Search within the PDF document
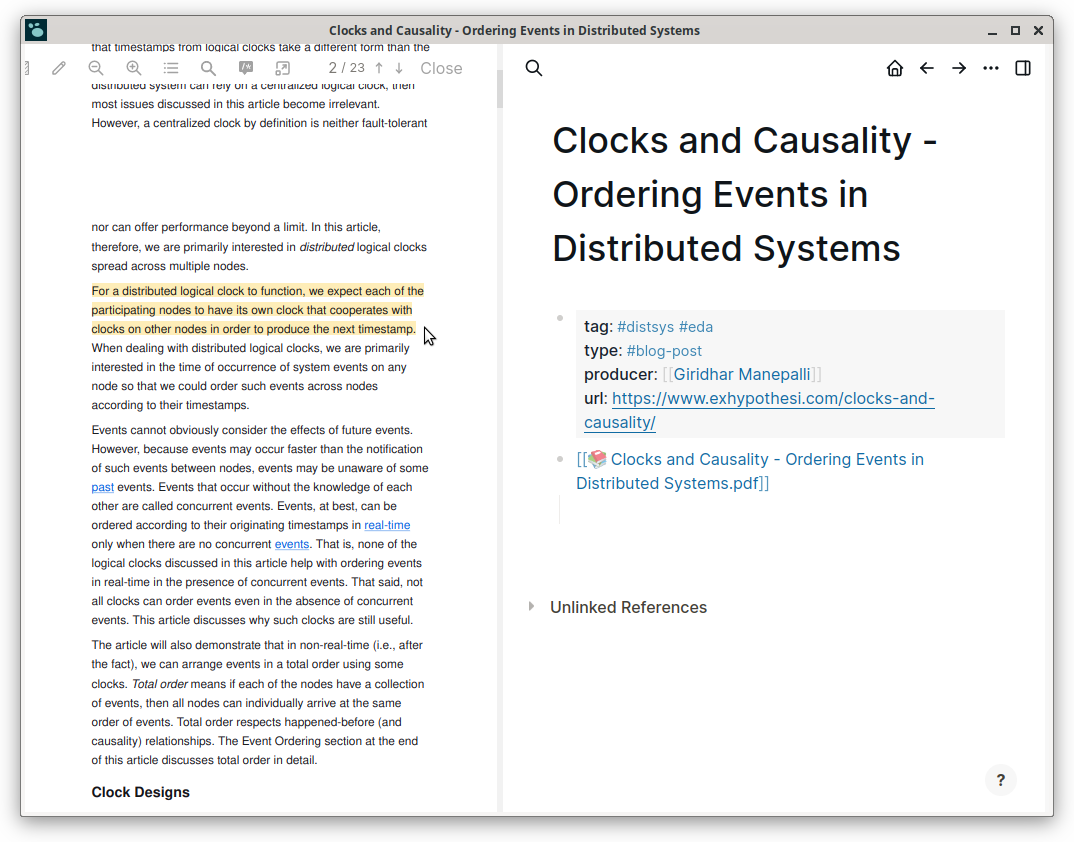This screenshot has width=1074, height=842. click(208, 68)
